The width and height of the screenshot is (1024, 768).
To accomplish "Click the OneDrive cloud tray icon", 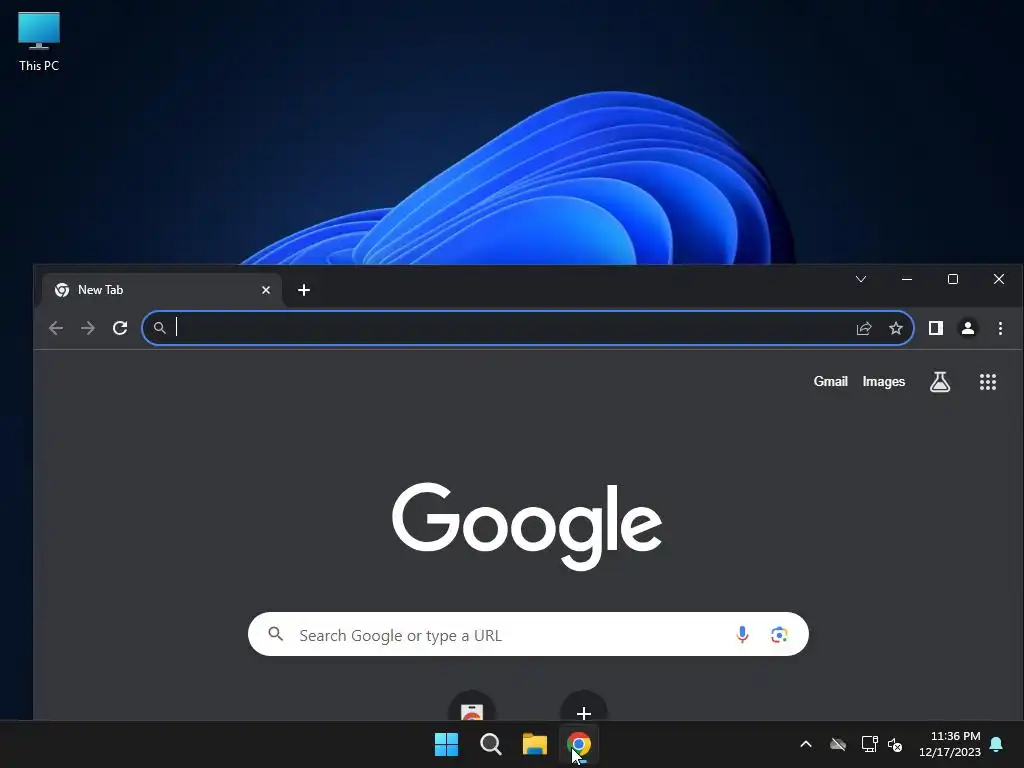I will point(838,744).
